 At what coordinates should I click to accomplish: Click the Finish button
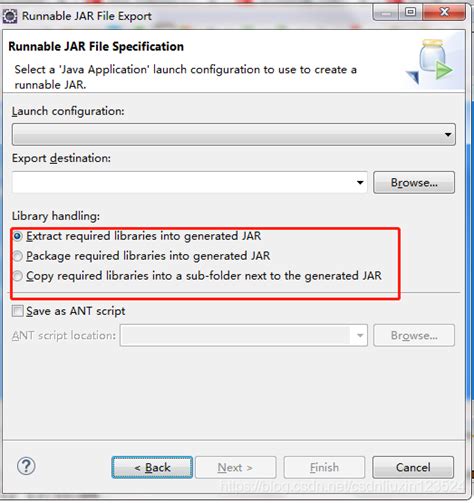coord(324,467)
